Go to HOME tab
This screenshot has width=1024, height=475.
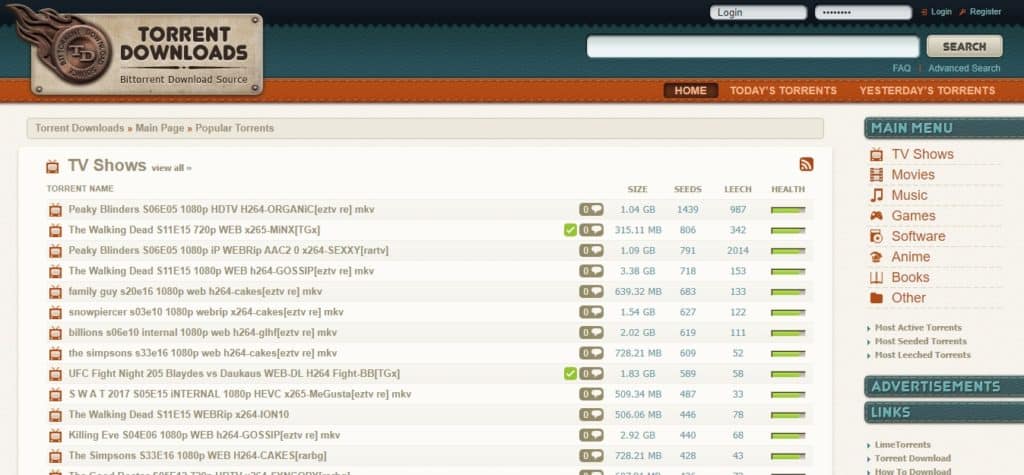click(x=690, y=91)
